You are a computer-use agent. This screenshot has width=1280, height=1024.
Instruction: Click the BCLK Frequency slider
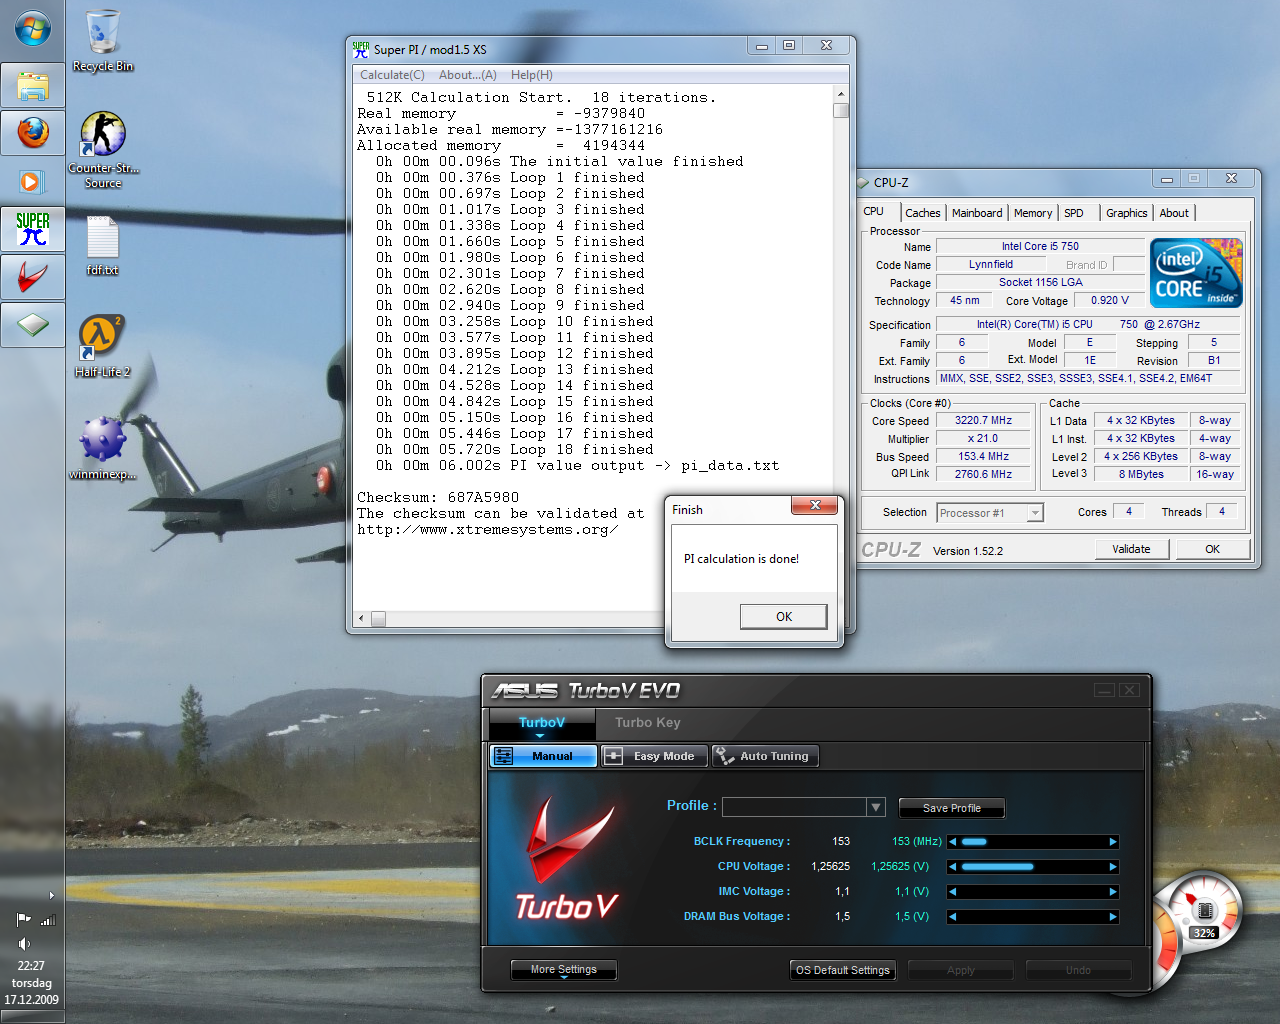click(1033, 842)
